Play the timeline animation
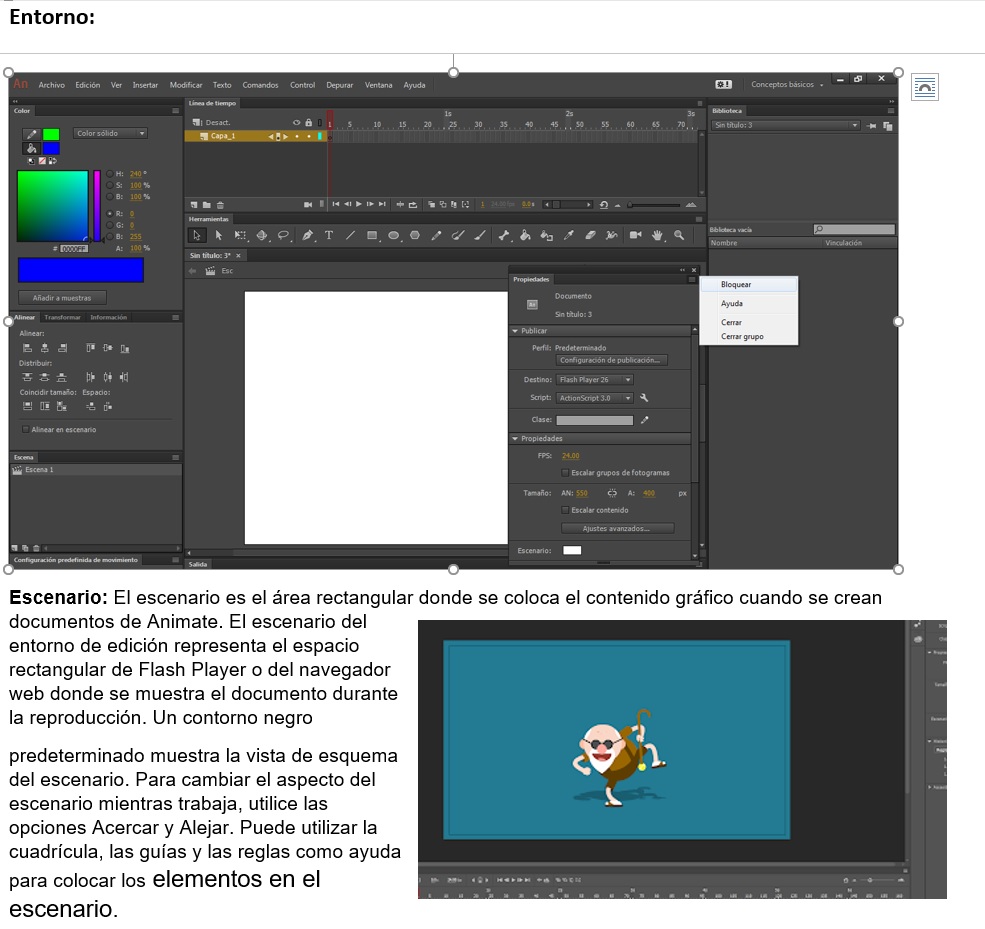985x929 pixels. click(359, 204)
